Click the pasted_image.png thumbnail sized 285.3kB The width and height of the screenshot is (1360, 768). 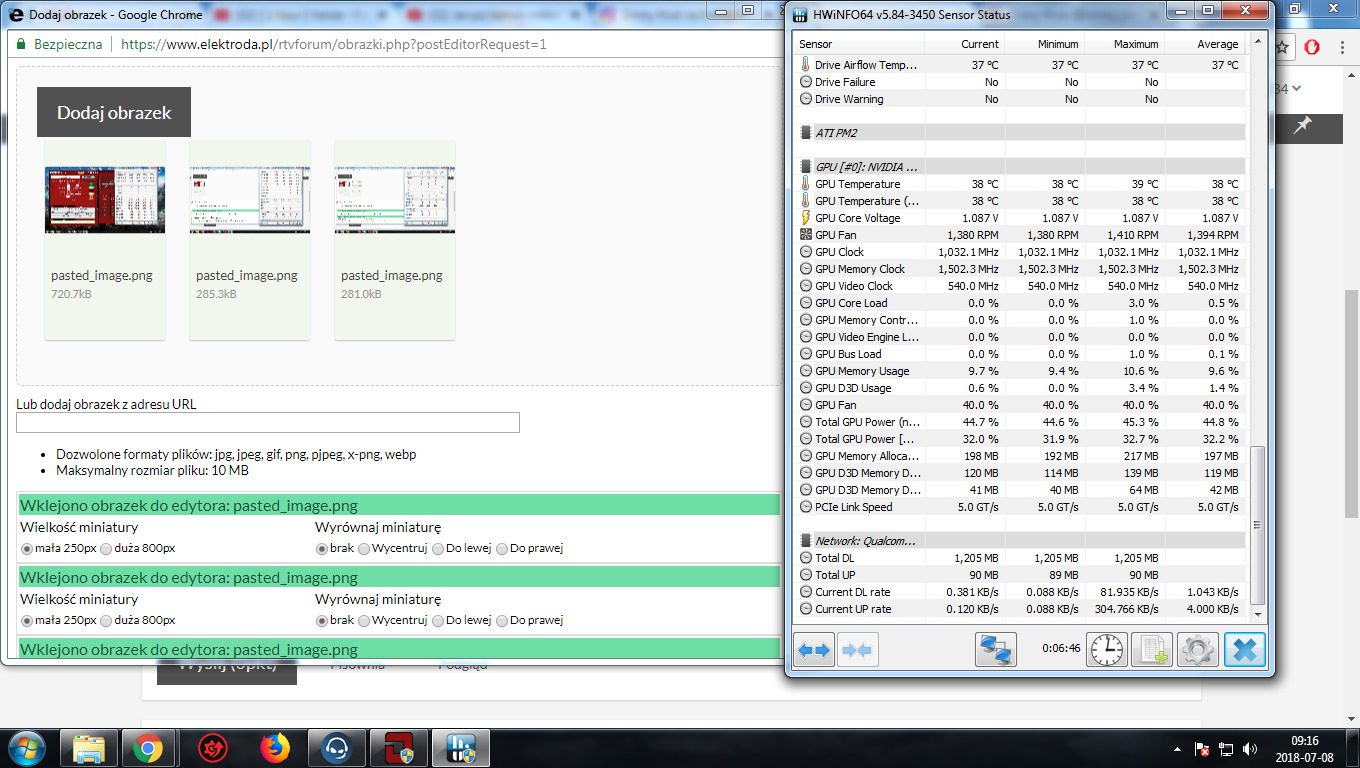click(x=250, y=200)
